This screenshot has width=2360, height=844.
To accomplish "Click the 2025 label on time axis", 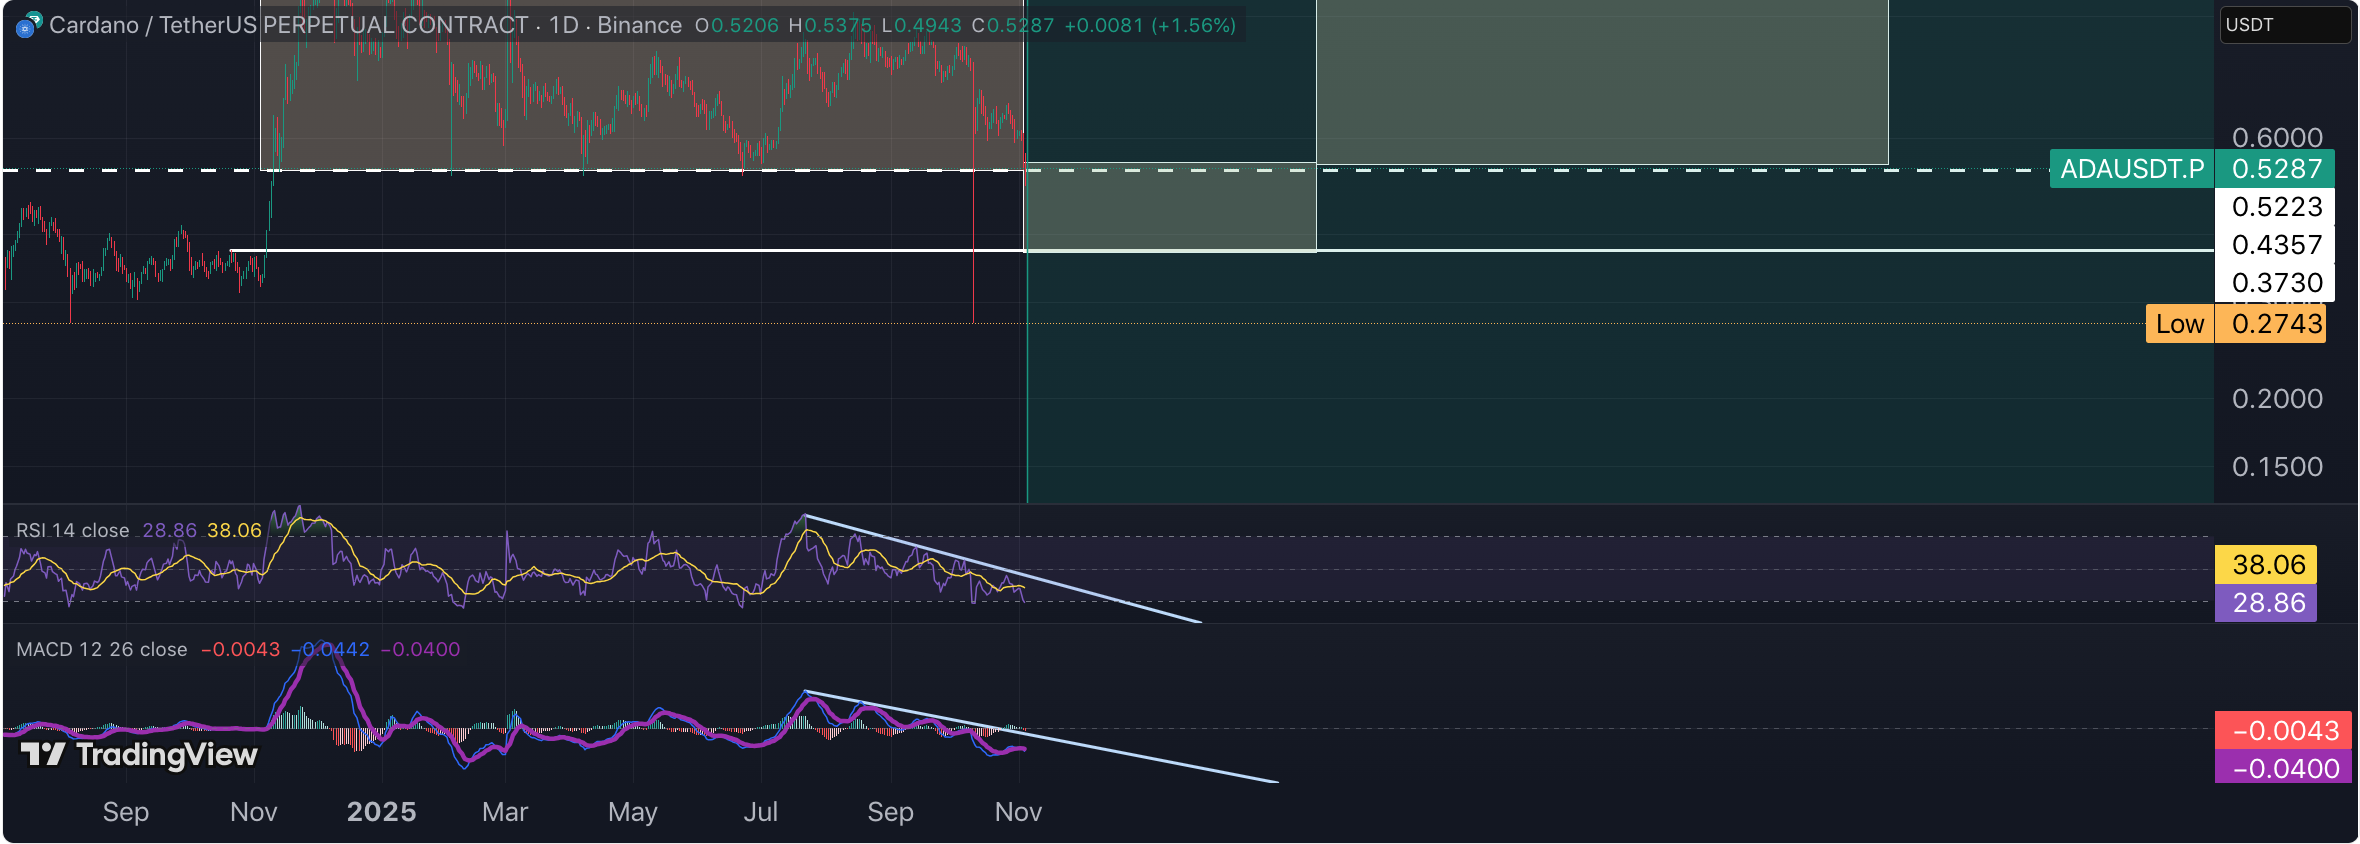I will tap(381, 812).
